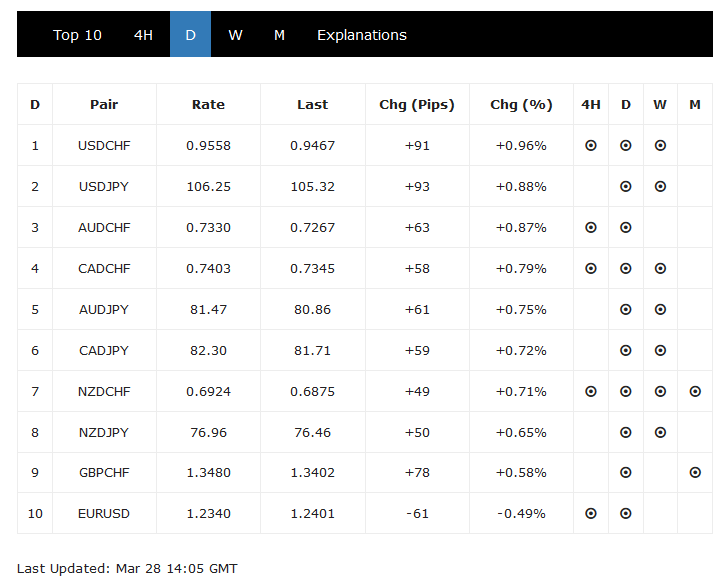The width and height of the screenshot is (722, 584).
Task: Click the 4H signal icon for EURUSD
Action: (x=591, y=513)
